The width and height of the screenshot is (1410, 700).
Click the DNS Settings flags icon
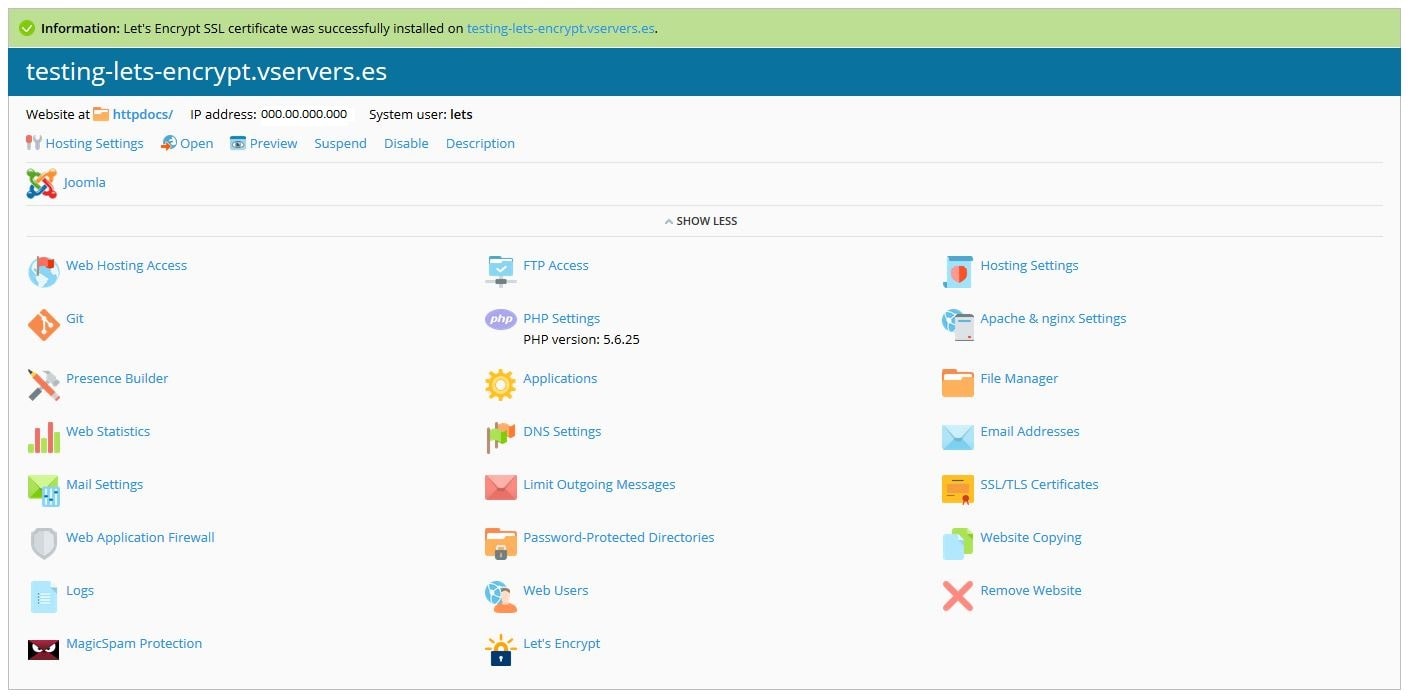500,437
